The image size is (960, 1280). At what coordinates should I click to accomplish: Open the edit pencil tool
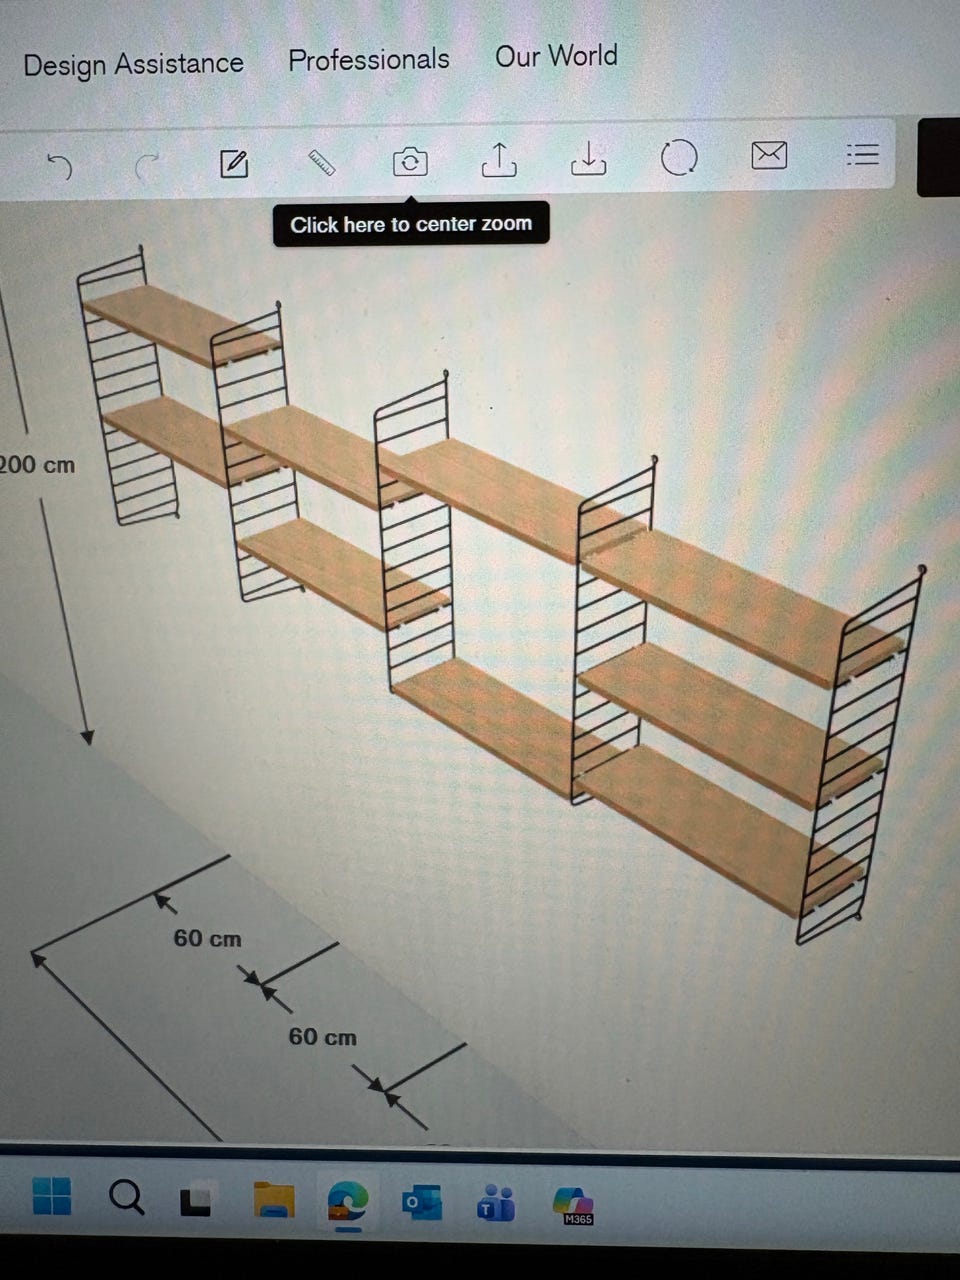coord(233,163)
